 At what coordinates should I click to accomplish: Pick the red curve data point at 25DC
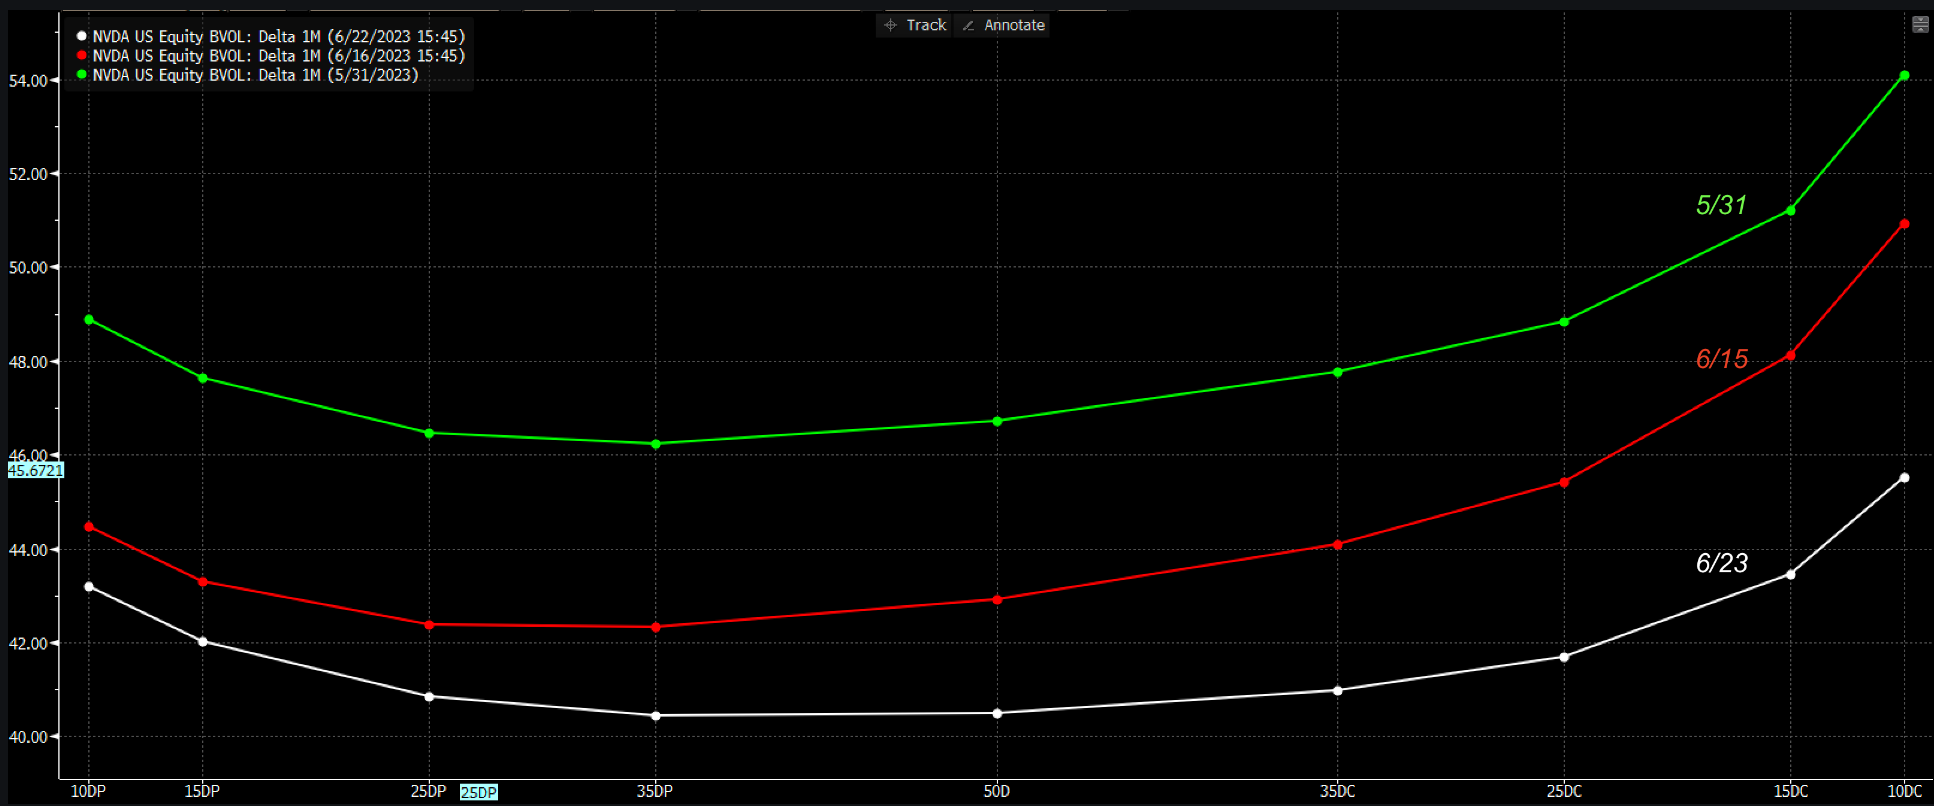point(1564,482)
